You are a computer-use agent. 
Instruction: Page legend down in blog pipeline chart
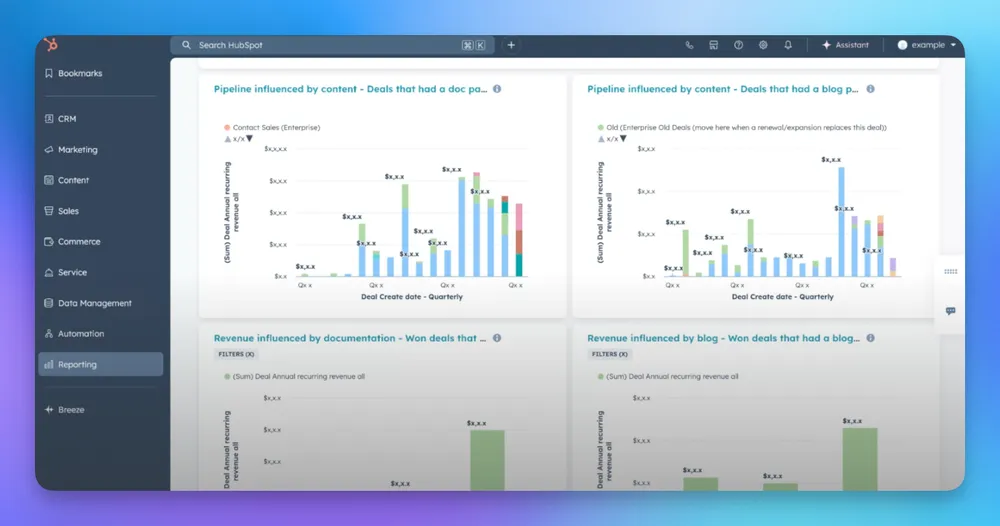coord(623,139)
